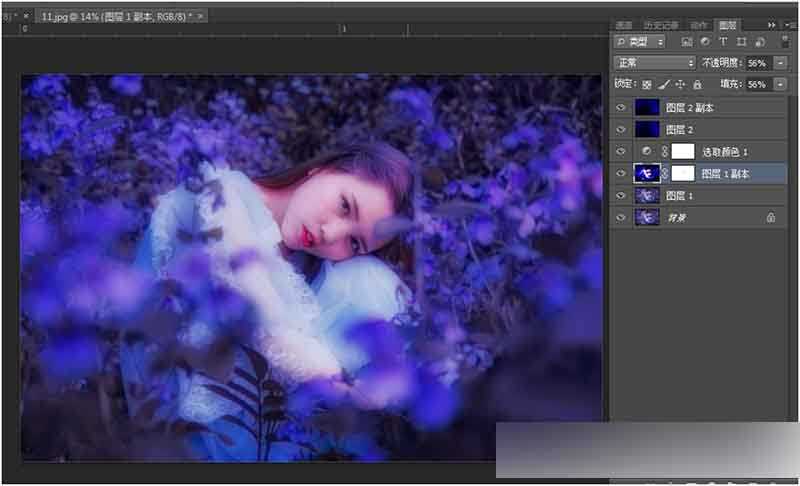The width and height of the screenshot is (800, 486).
Task: Click the 选取颜色 1 layer mask thumbnail
Action: (682, 152)
